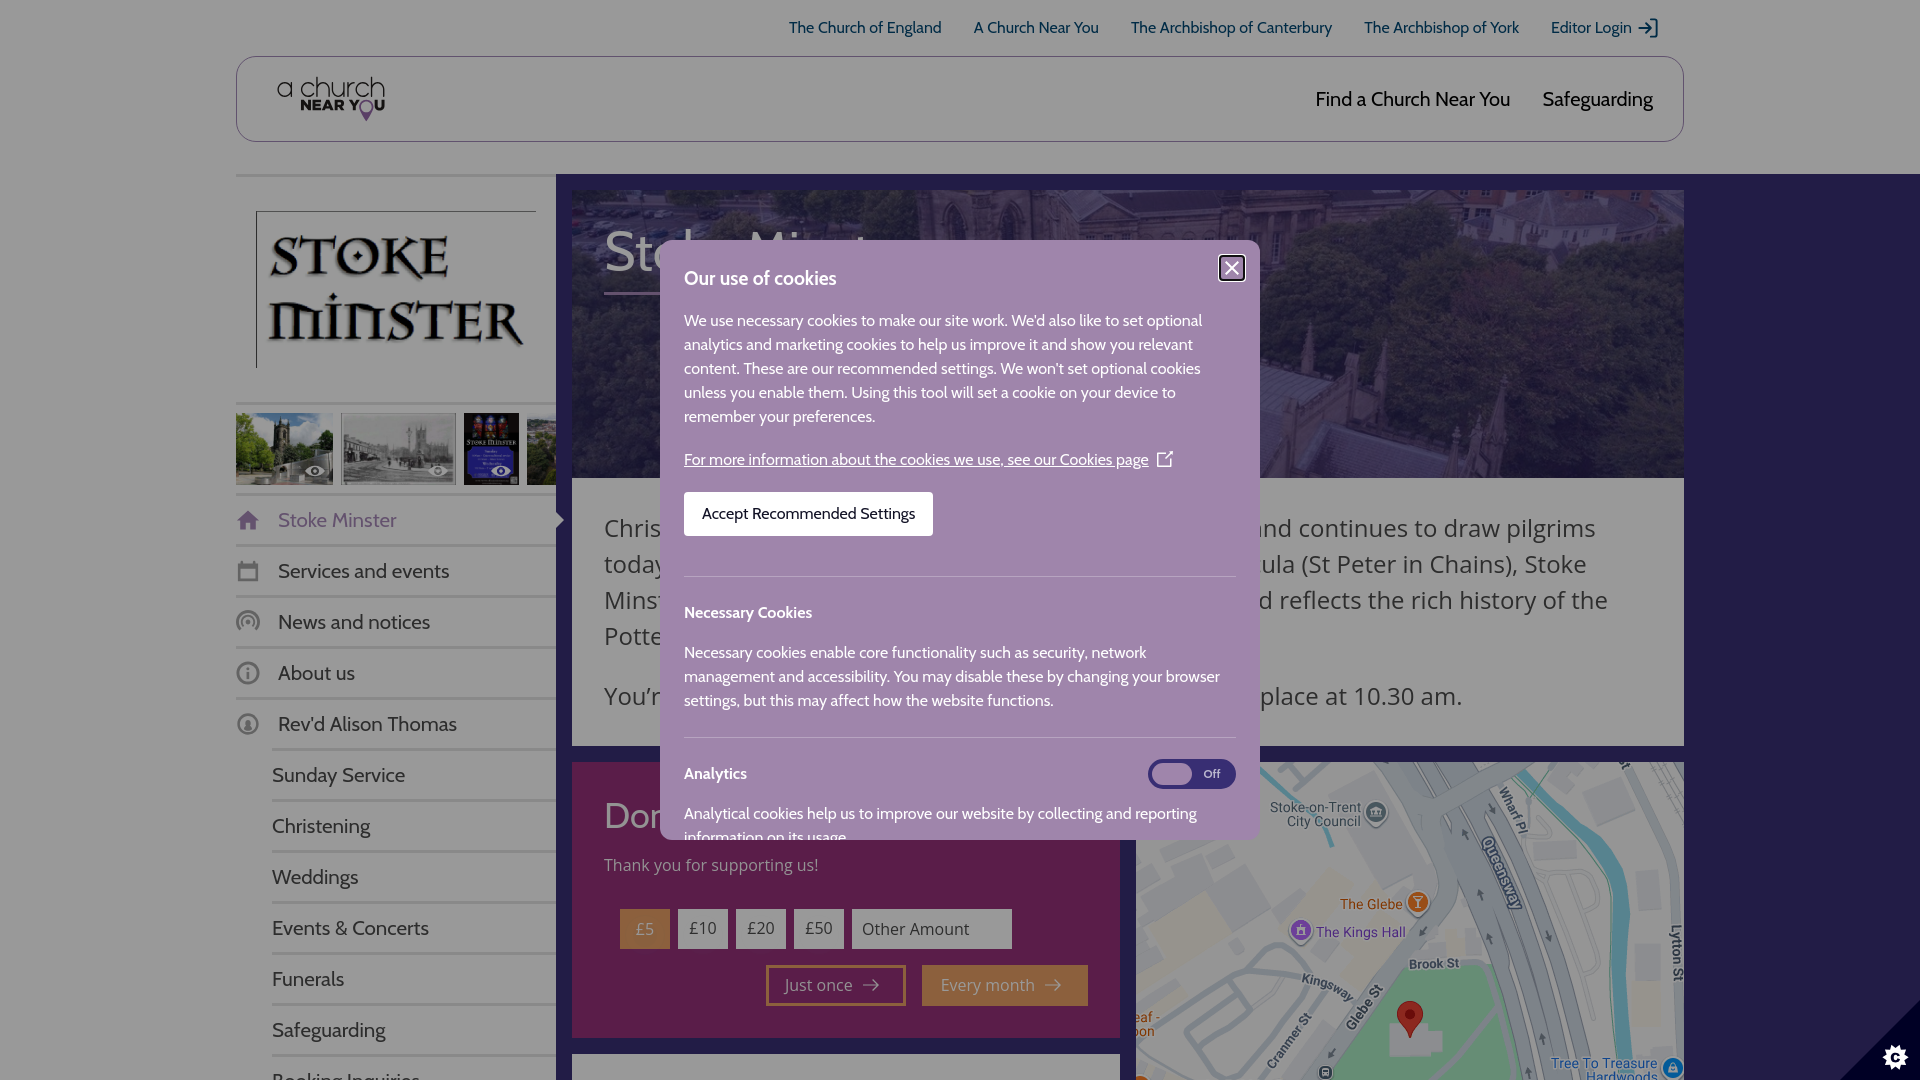Click Tree To Treasure Hardwoods map marker
This screenshot has width=1920, height=1080.
1672,1067
